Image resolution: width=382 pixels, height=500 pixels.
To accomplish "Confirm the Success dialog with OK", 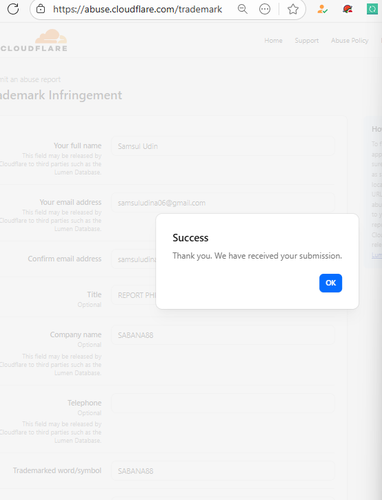I will point(330,283).
